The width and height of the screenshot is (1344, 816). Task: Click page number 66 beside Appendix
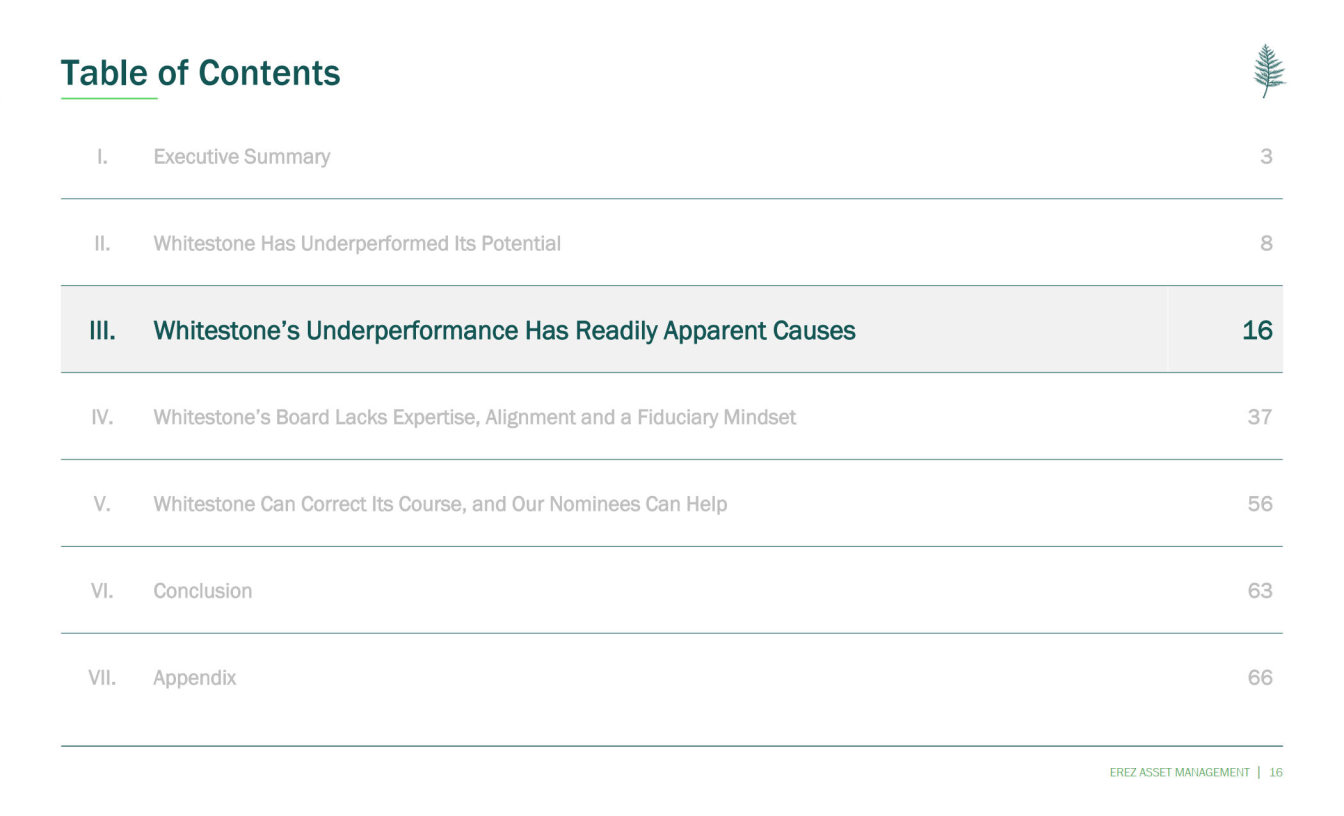click(1259, 678)
